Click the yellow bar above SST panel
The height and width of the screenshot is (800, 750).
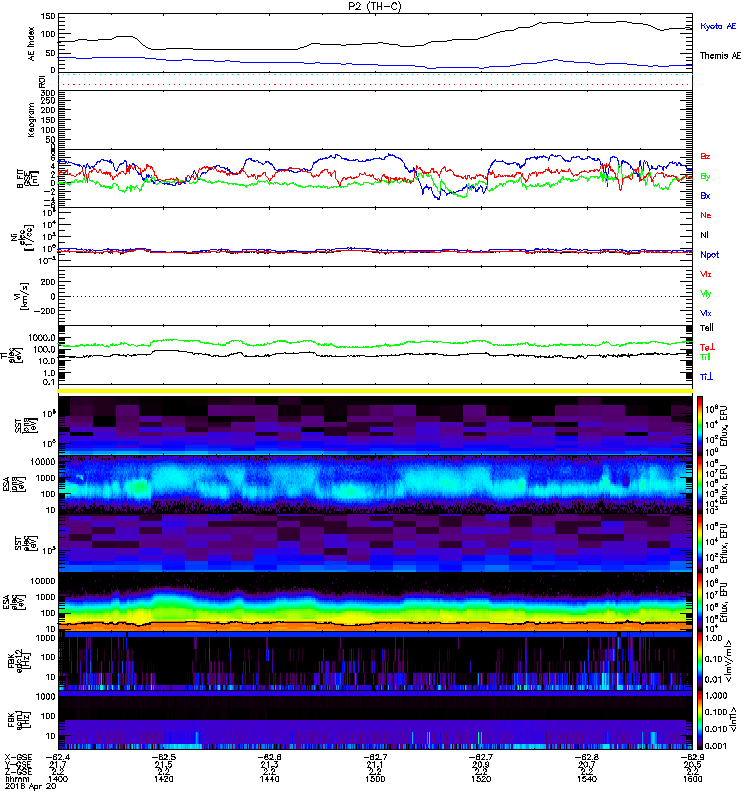click(x=375, y=391)
